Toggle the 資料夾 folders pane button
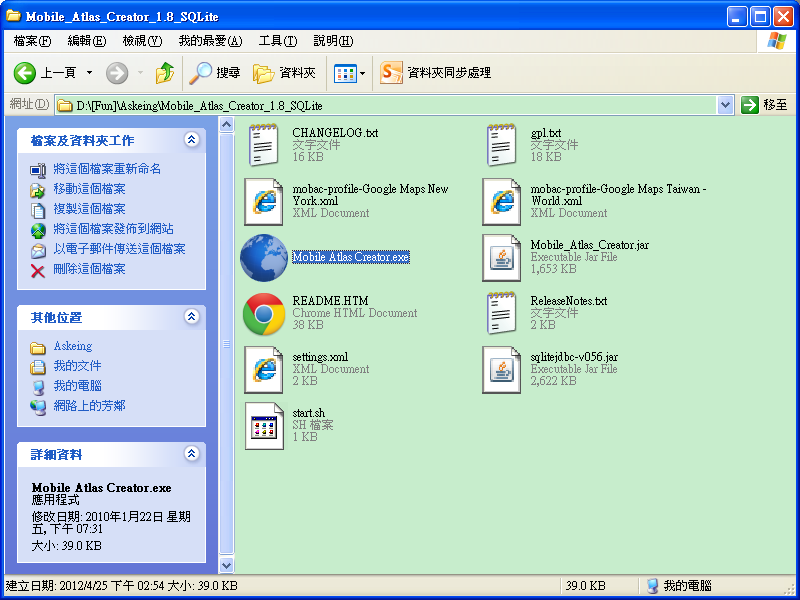 [x=284, y=73]
